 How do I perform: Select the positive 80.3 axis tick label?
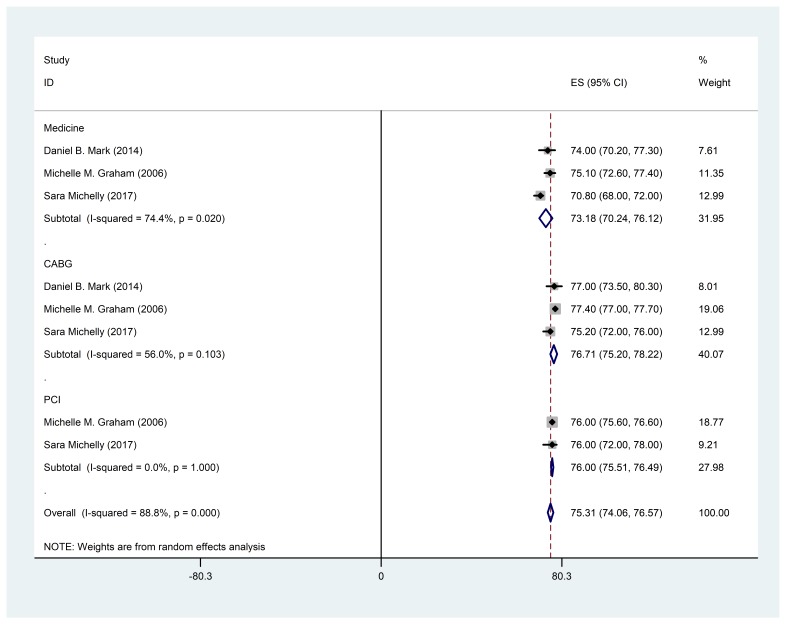coord(561,576)
